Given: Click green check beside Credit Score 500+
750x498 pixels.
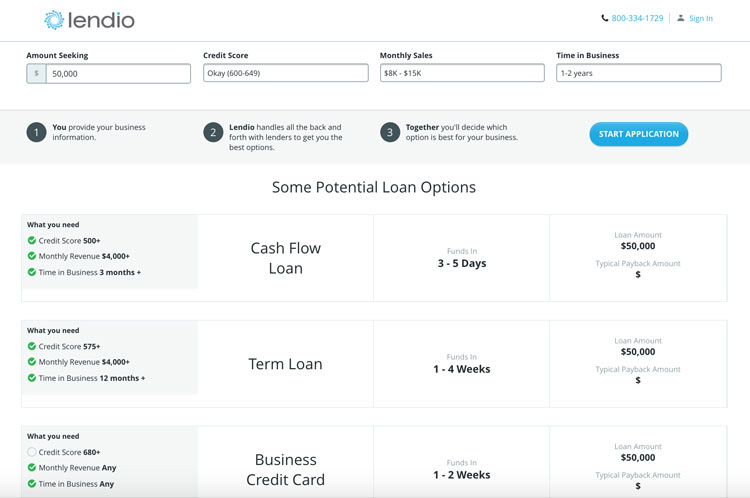Looking at the screenshot, I should tap(32, 240).
